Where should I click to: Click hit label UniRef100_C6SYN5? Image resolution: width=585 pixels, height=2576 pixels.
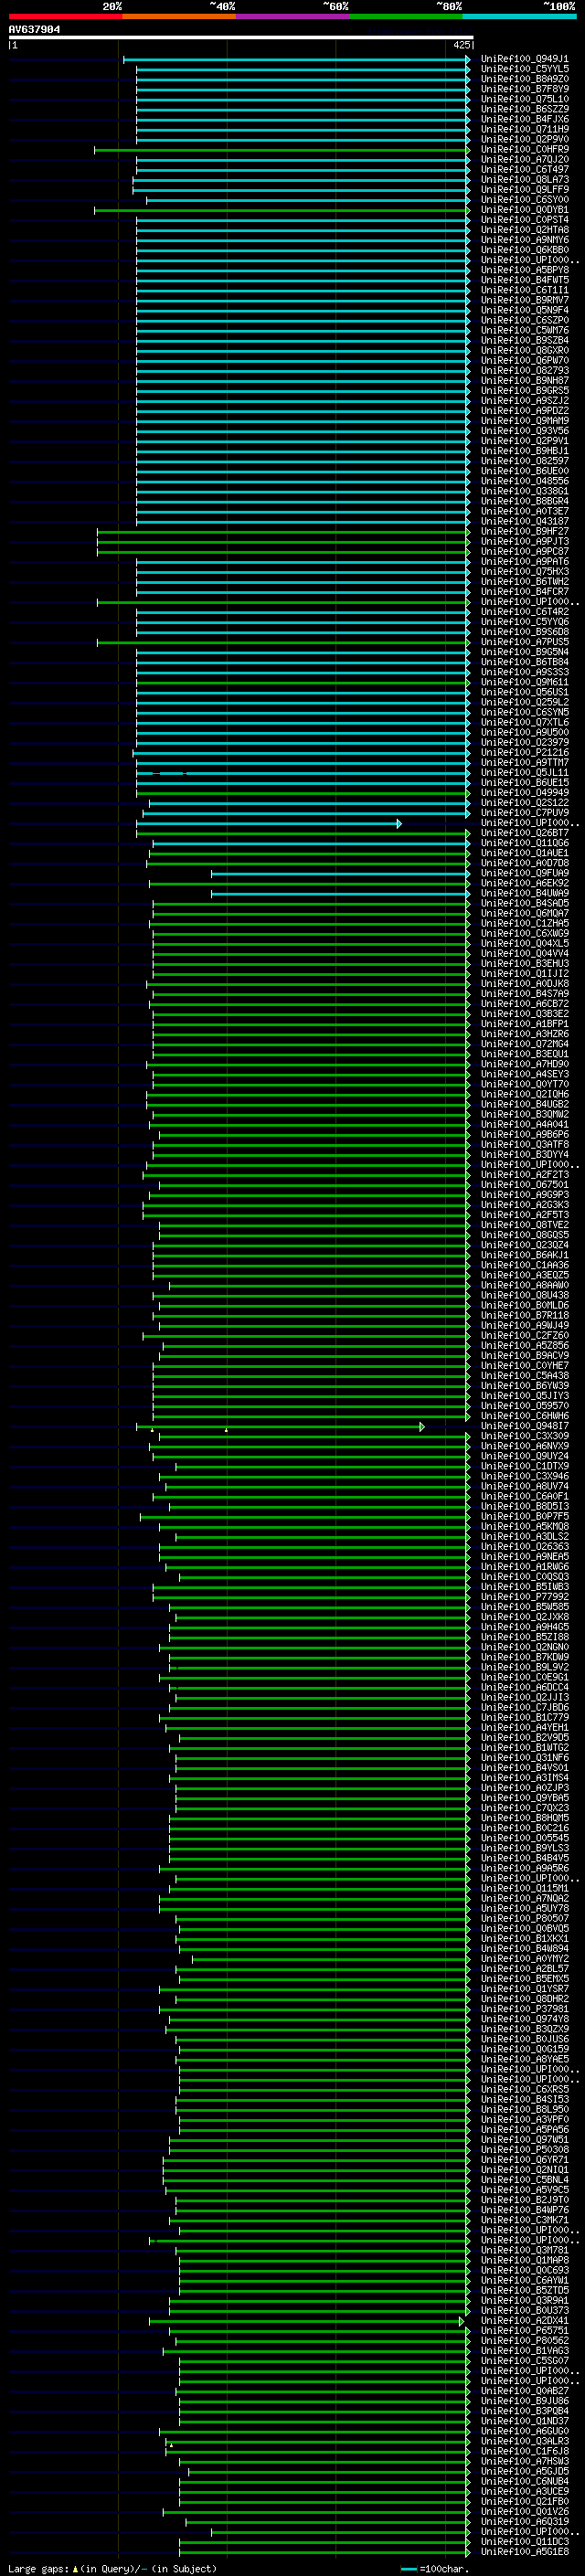(525, 712)
